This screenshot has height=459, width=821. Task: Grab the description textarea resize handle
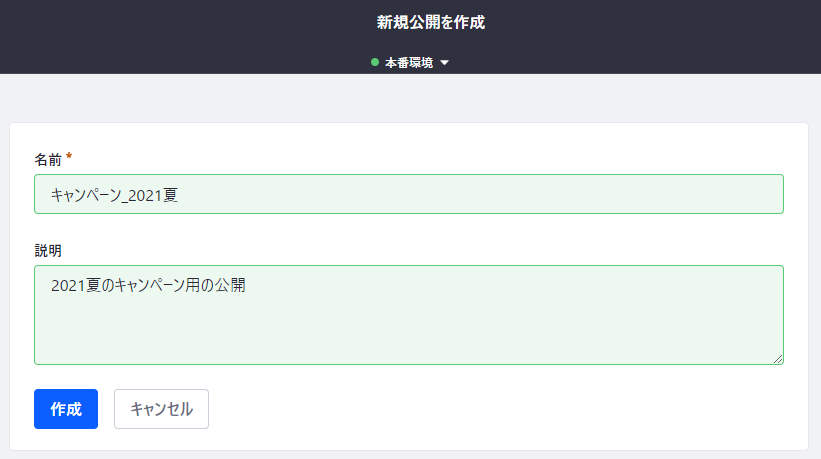point(777,358)
